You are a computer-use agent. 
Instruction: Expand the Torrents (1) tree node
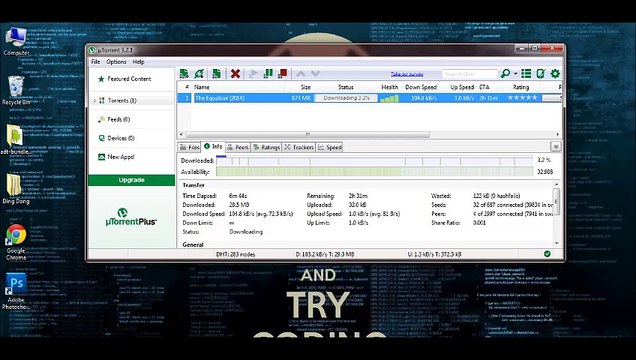[95, 100]
